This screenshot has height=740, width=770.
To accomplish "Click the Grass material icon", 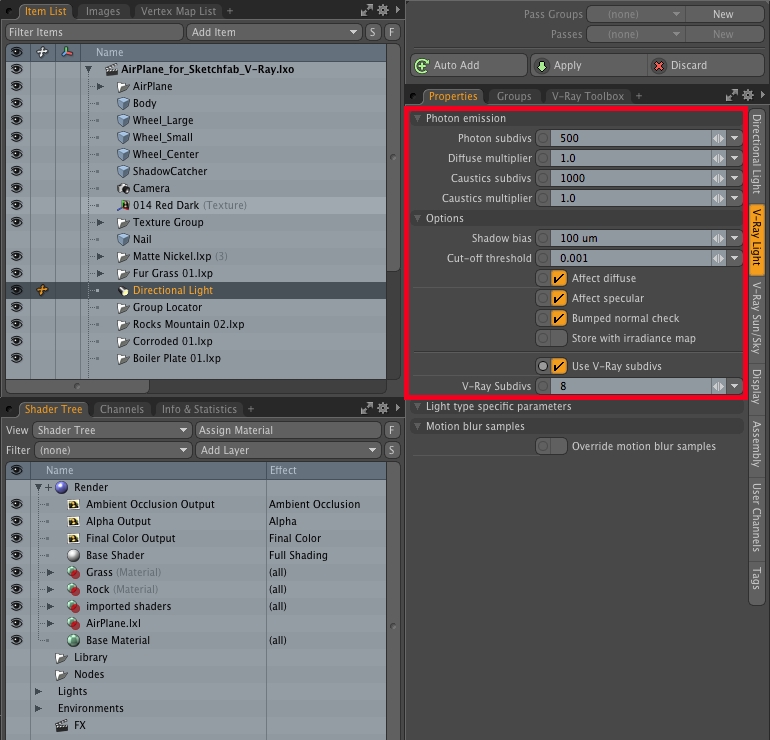I will pos(74,573).
